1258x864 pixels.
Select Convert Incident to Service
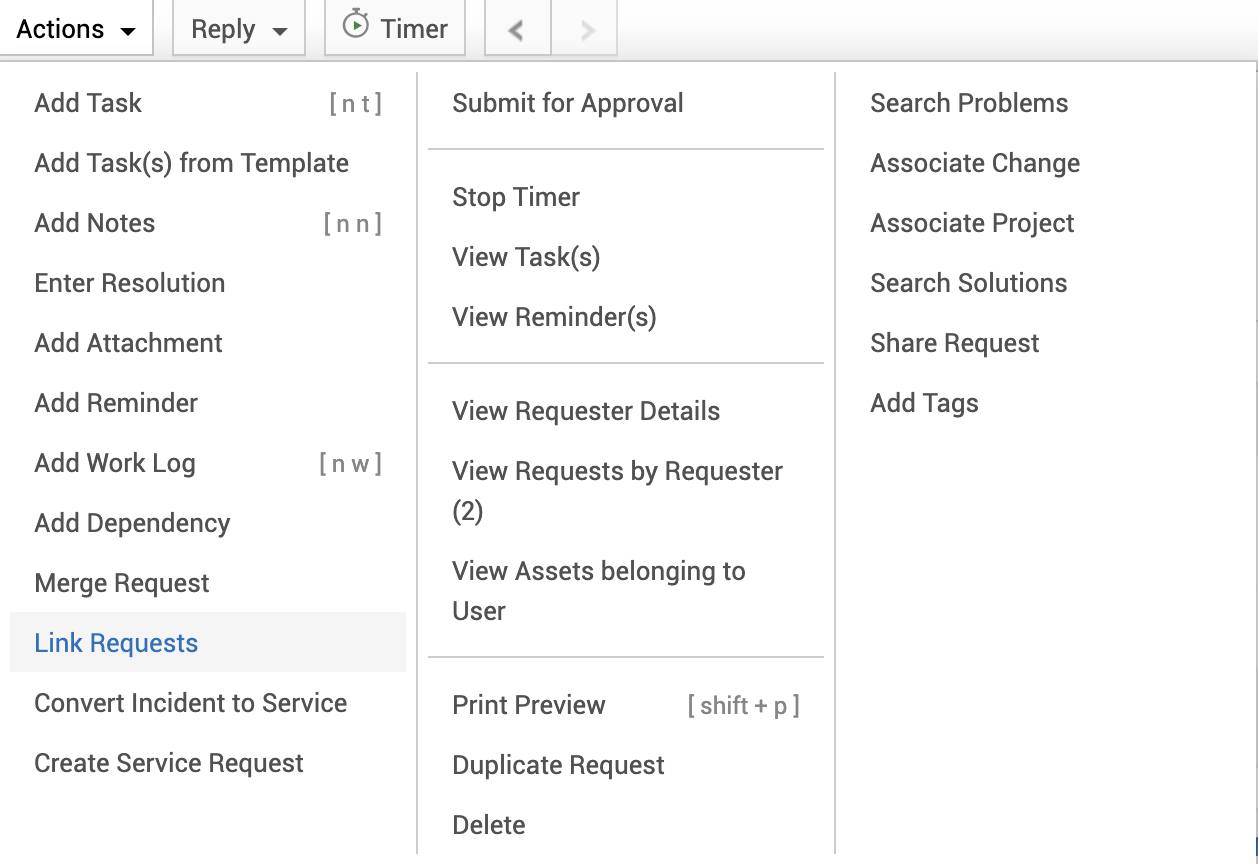pos(190,703)
